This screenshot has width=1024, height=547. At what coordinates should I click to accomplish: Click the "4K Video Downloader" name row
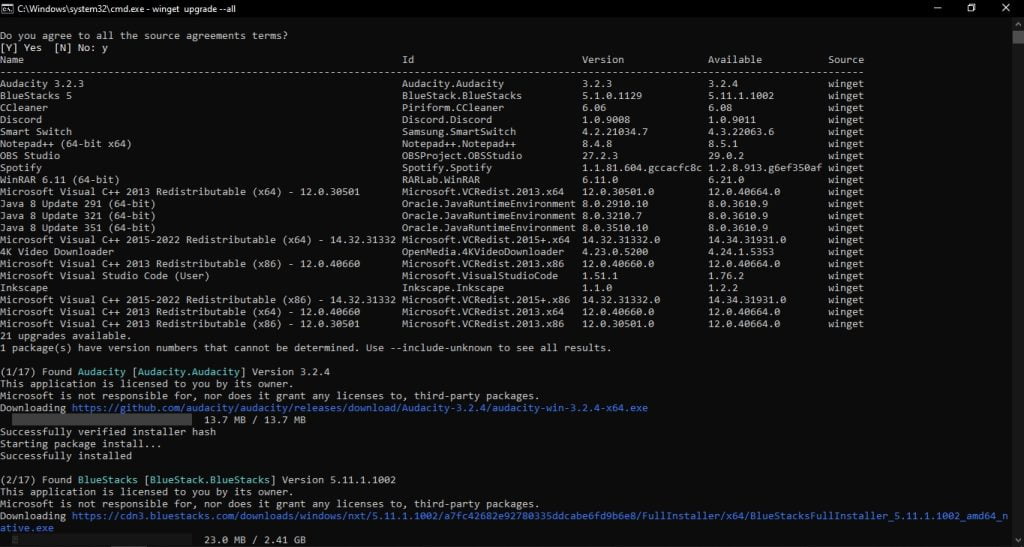pyautogui.click(x=57, y=251)
